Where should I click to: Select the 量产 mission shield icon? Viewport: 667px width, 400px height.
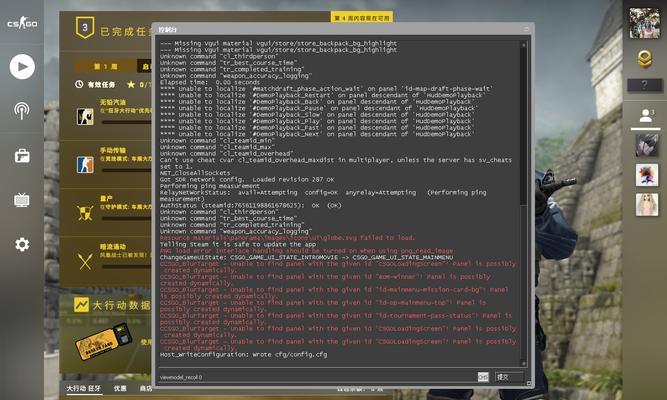coord(85,213)
